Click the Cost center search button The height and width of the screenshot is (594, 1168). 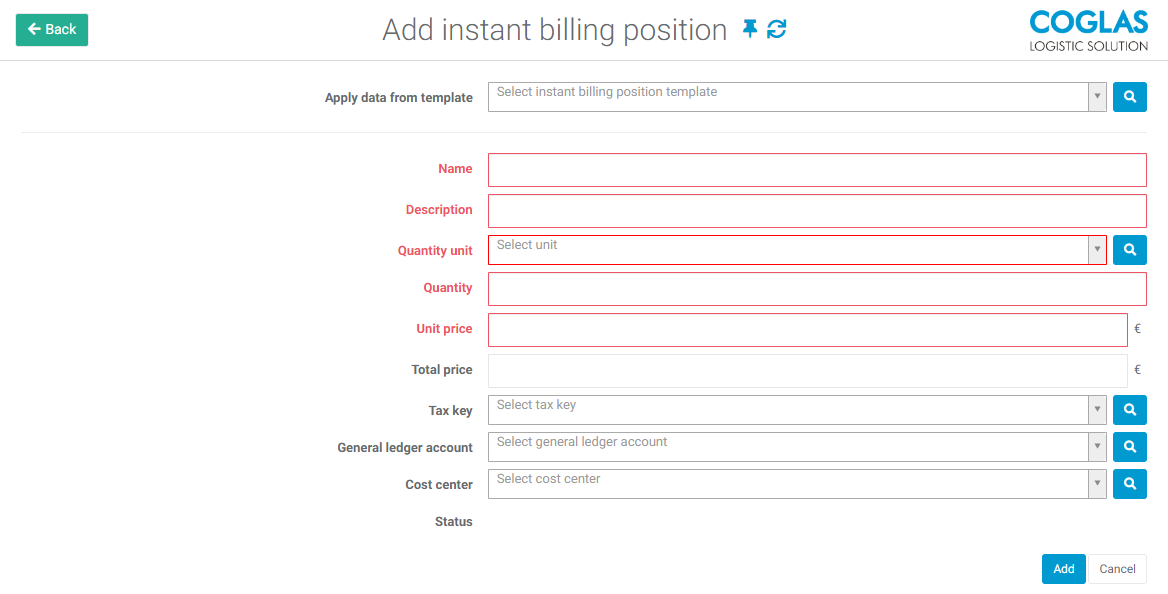(x=1129, y=484)
